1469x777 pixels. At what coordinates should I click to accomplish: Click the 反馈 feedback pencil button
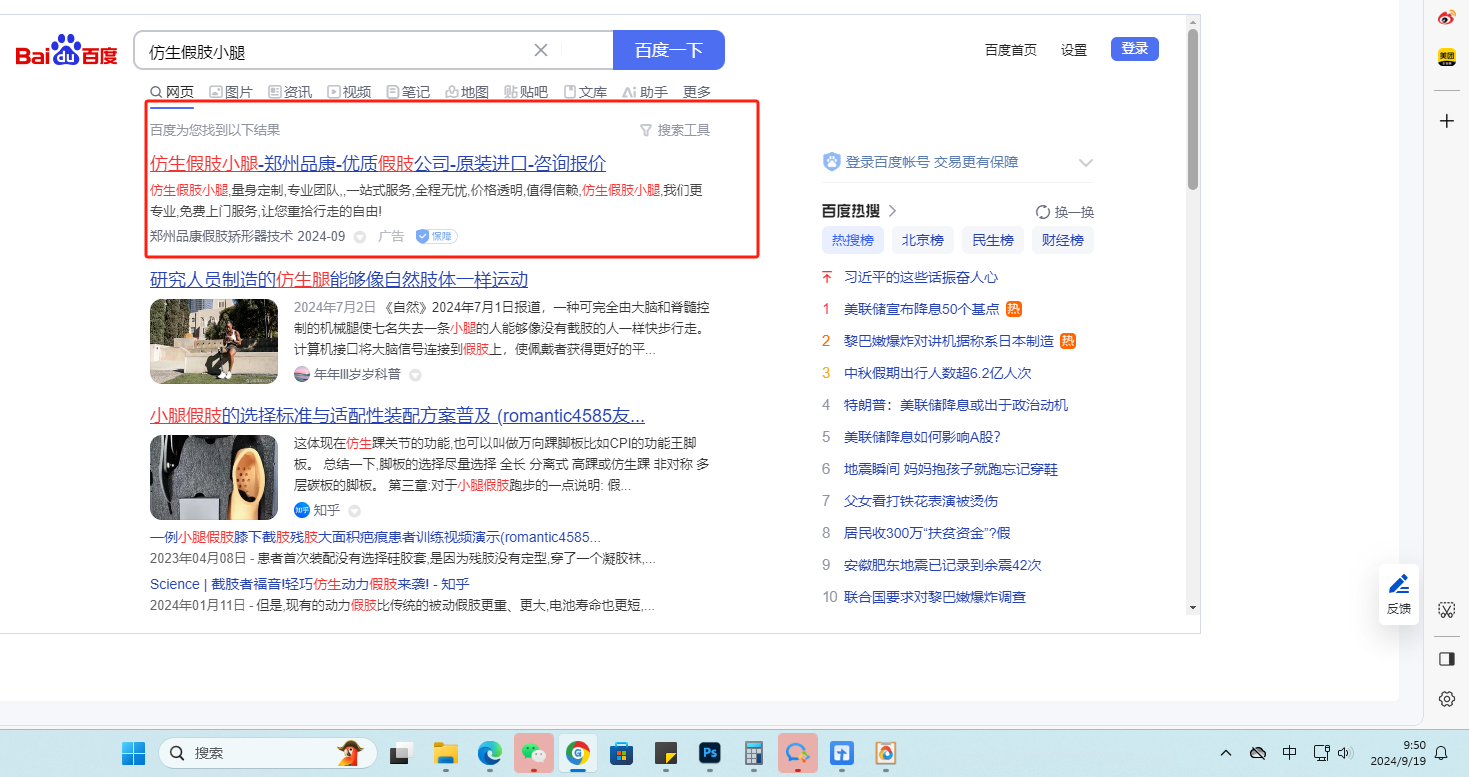1399,593
